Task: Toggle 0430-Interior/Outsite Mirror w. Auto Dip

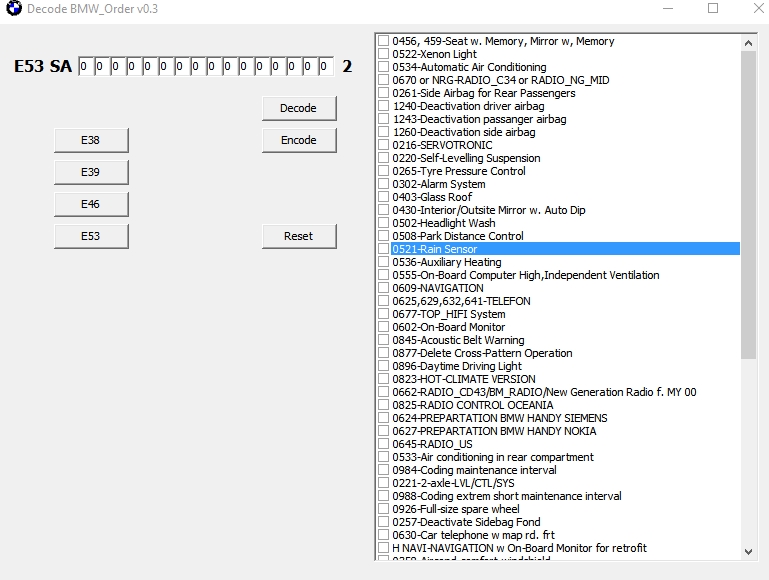Action: [x=384, y=210]
